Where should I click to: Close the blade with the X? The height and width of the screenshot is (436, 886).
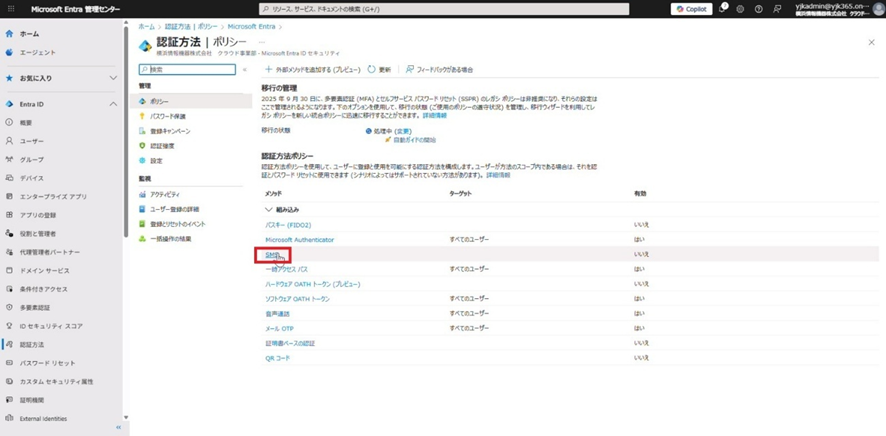click(x=871, y=43)
